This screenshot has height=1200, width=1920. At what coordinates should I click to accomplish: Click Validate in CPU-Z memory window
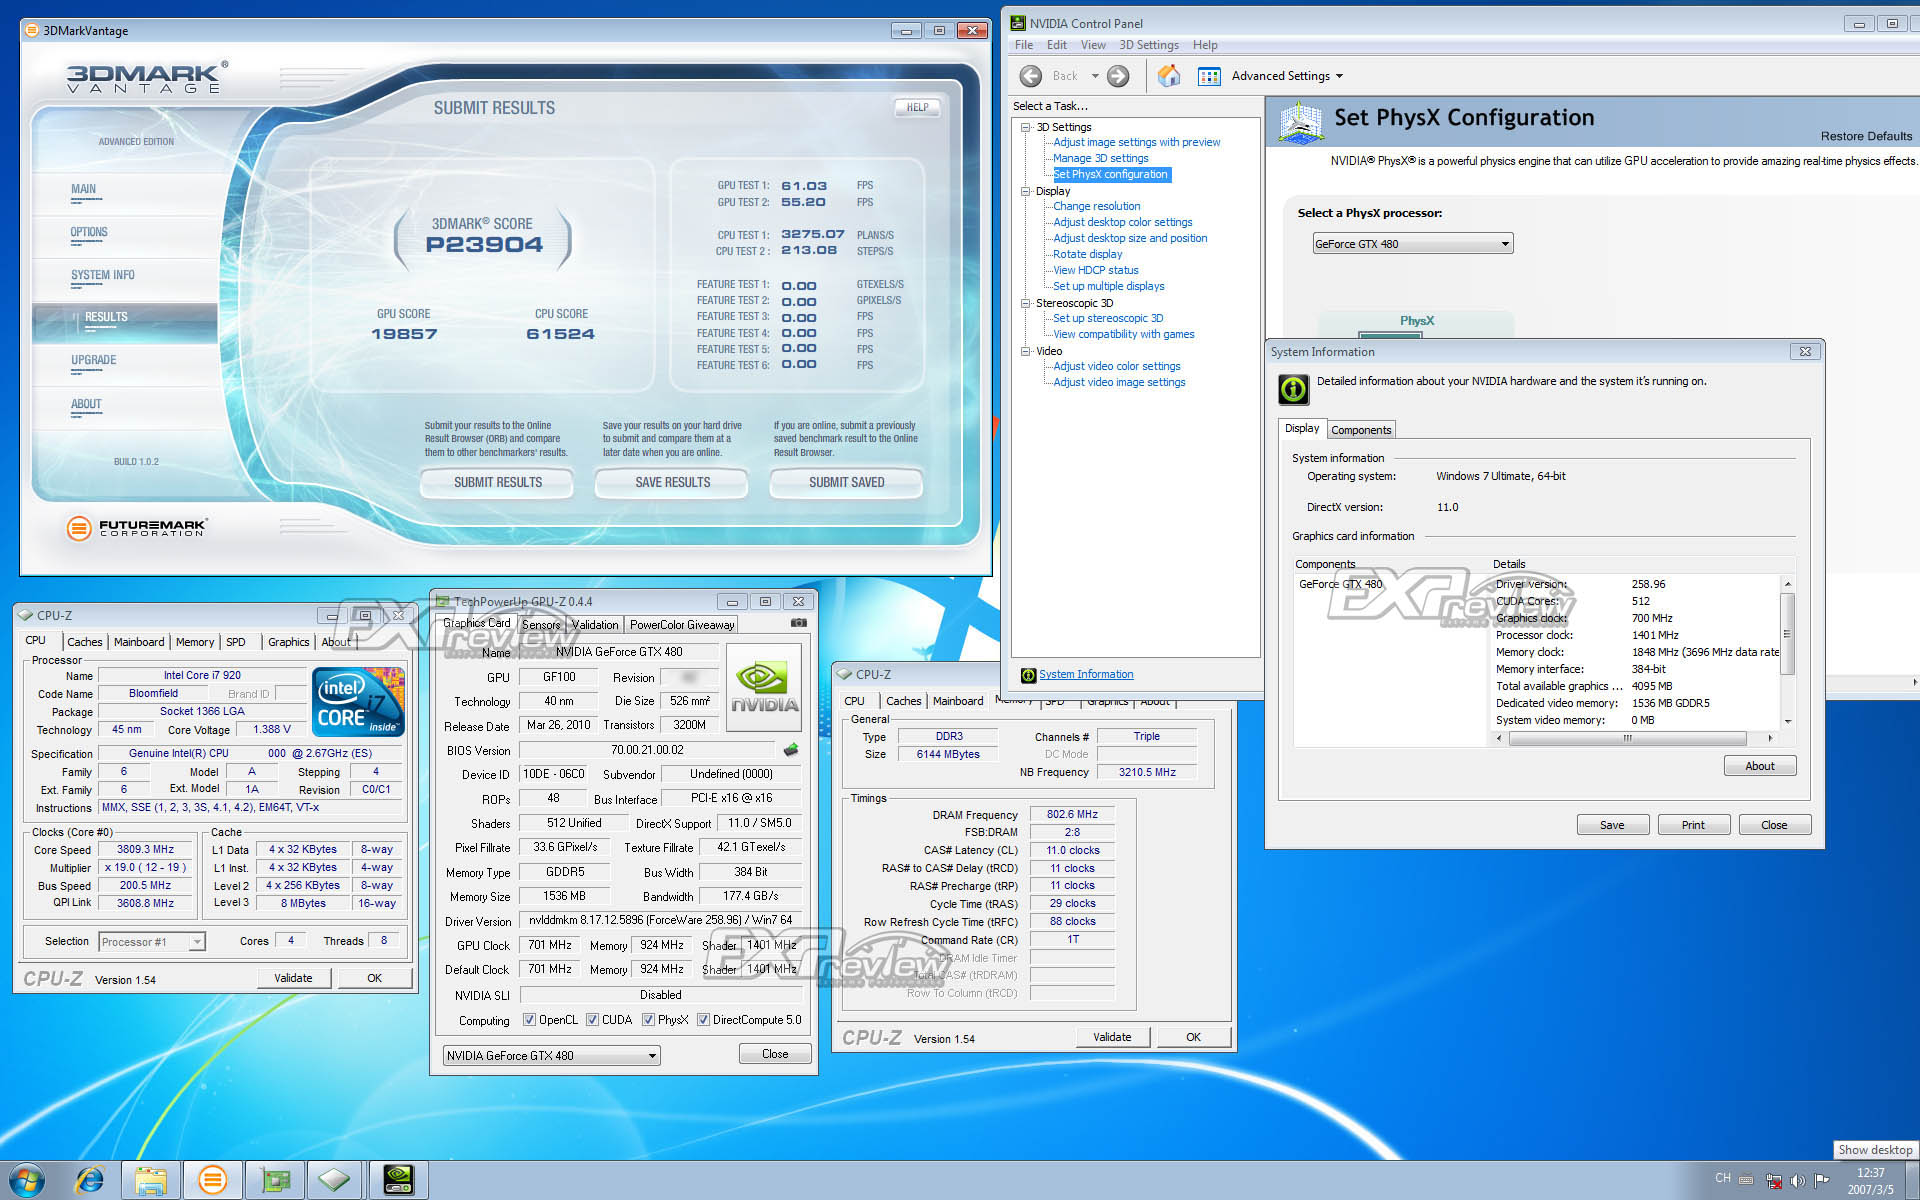(x=1112, y=1037)
